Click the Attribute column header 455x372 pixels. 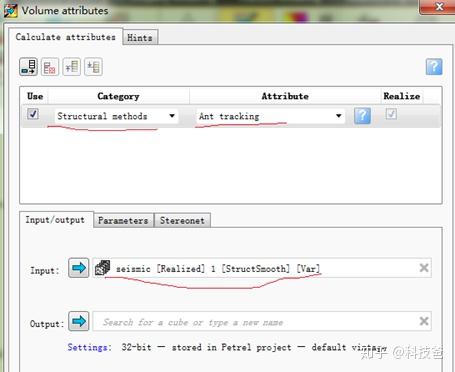[285, 96]
